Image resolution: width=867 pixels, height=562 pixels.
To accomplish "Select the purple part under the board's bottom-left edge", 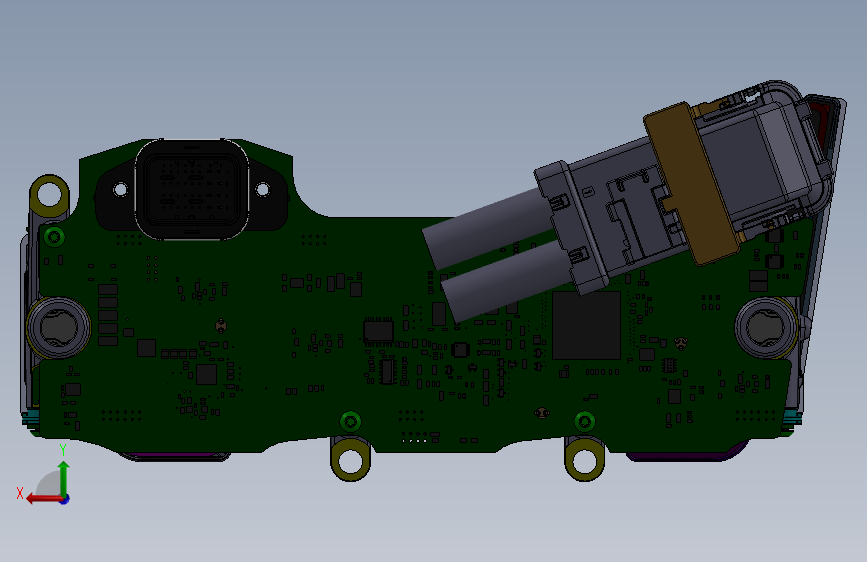I will click(x=175, y=456).
